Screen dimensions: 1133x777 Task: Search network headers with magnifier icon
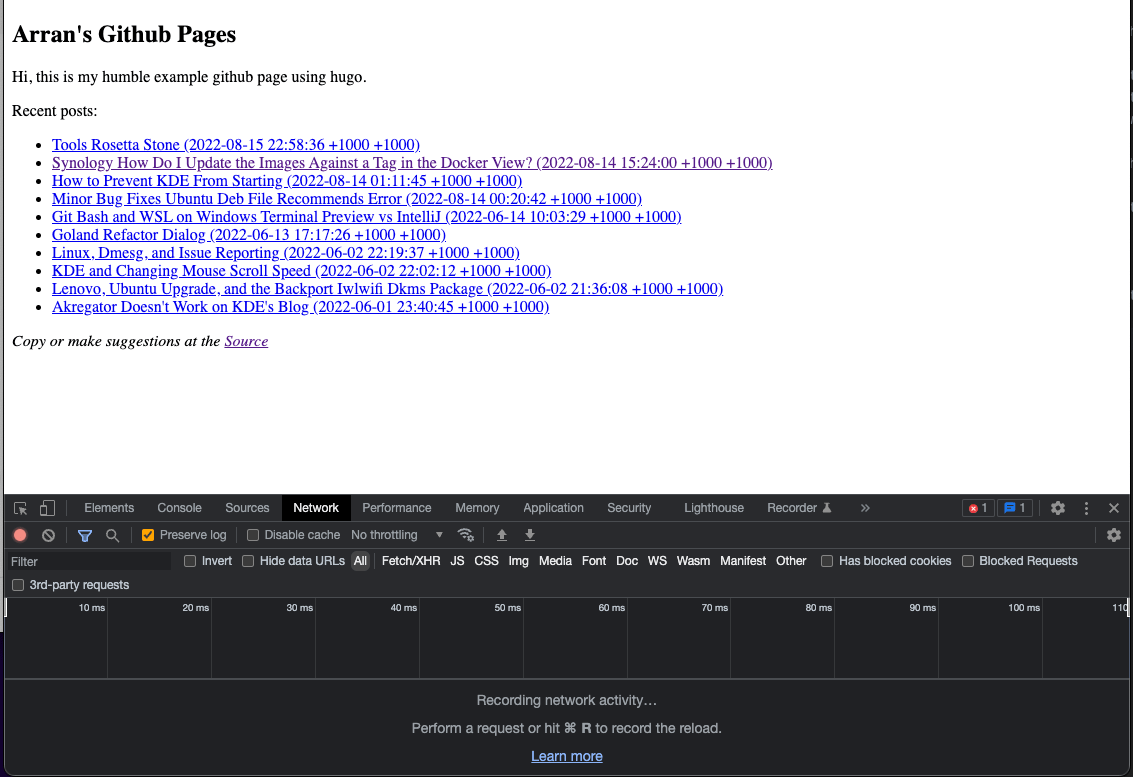coord(112,535)
